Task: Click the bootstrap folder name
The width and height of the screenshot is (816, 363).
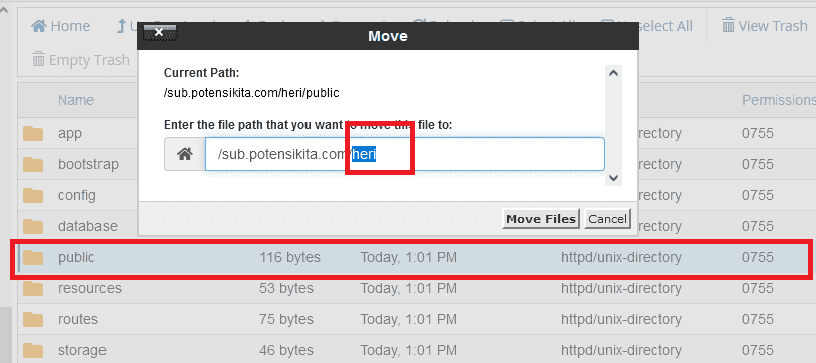Action: click(x=88, y=164)
